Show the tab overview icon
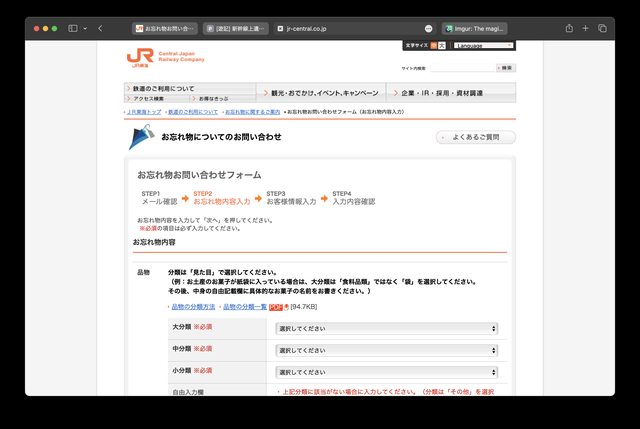Image resolution: width=640 pixels, height=429 pixels. coord(603,28)
